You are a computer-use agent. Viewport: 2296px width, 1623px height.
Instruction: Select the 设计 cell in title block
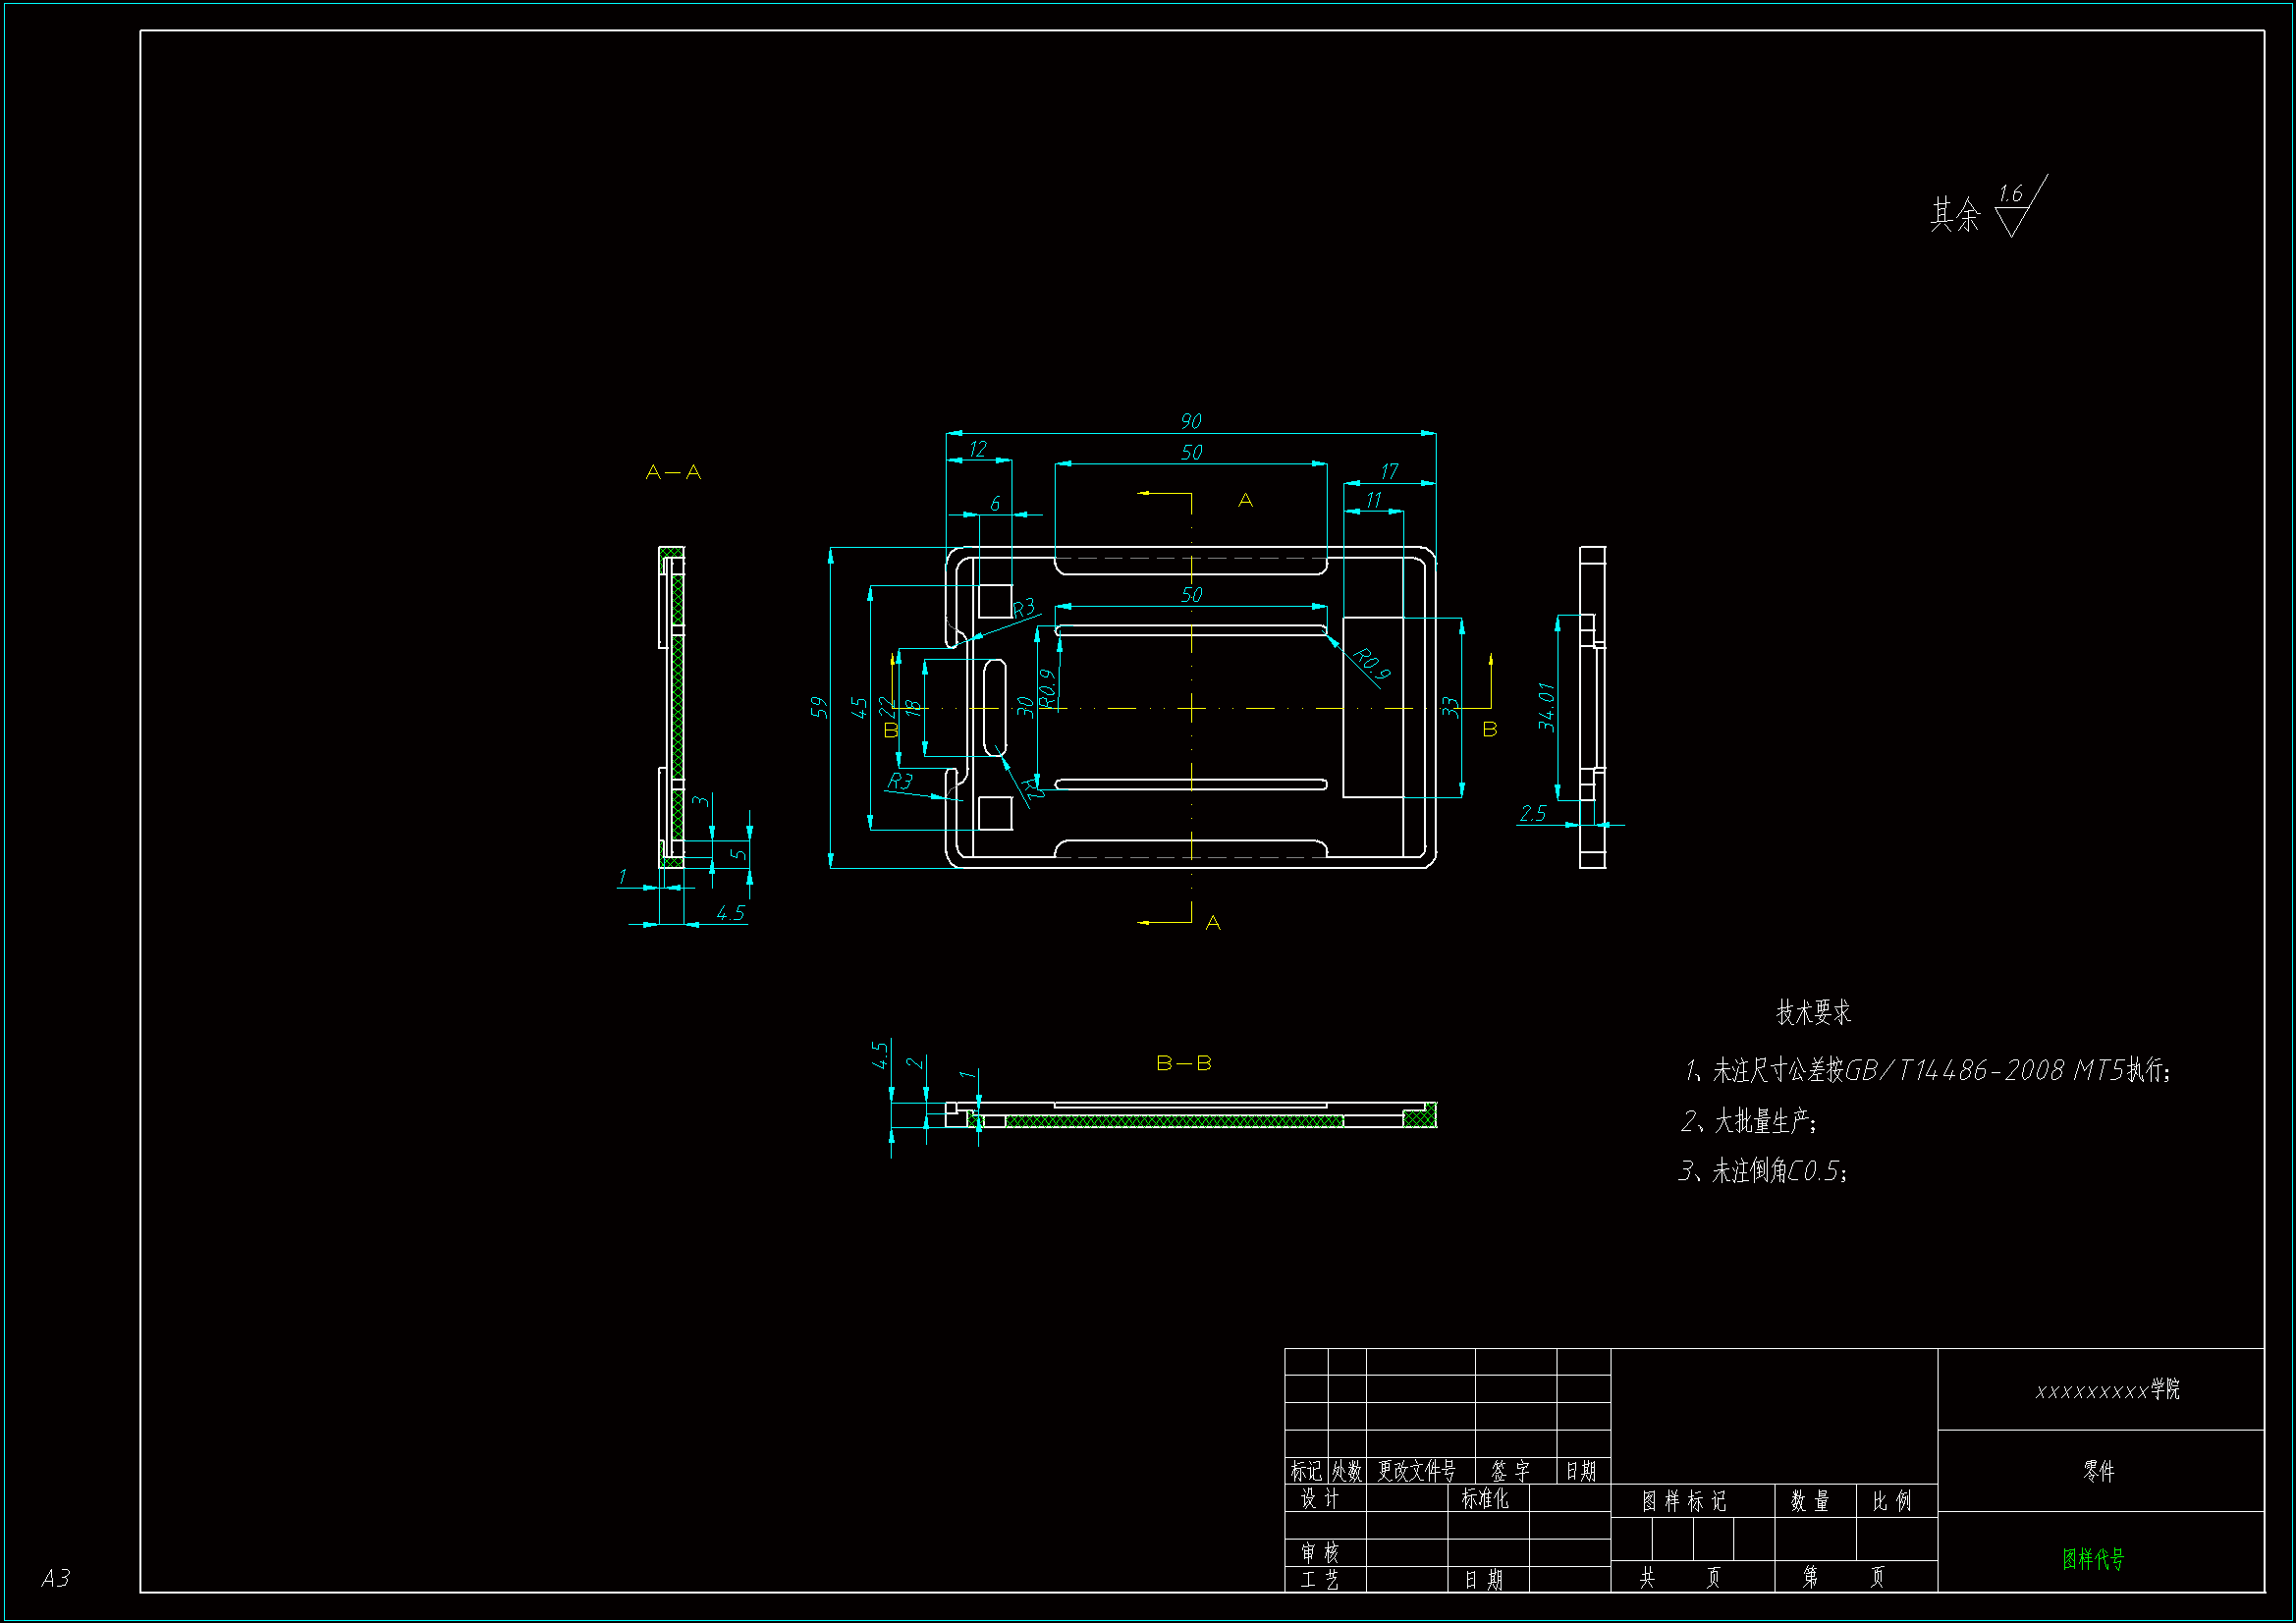pos(1320,1498)
